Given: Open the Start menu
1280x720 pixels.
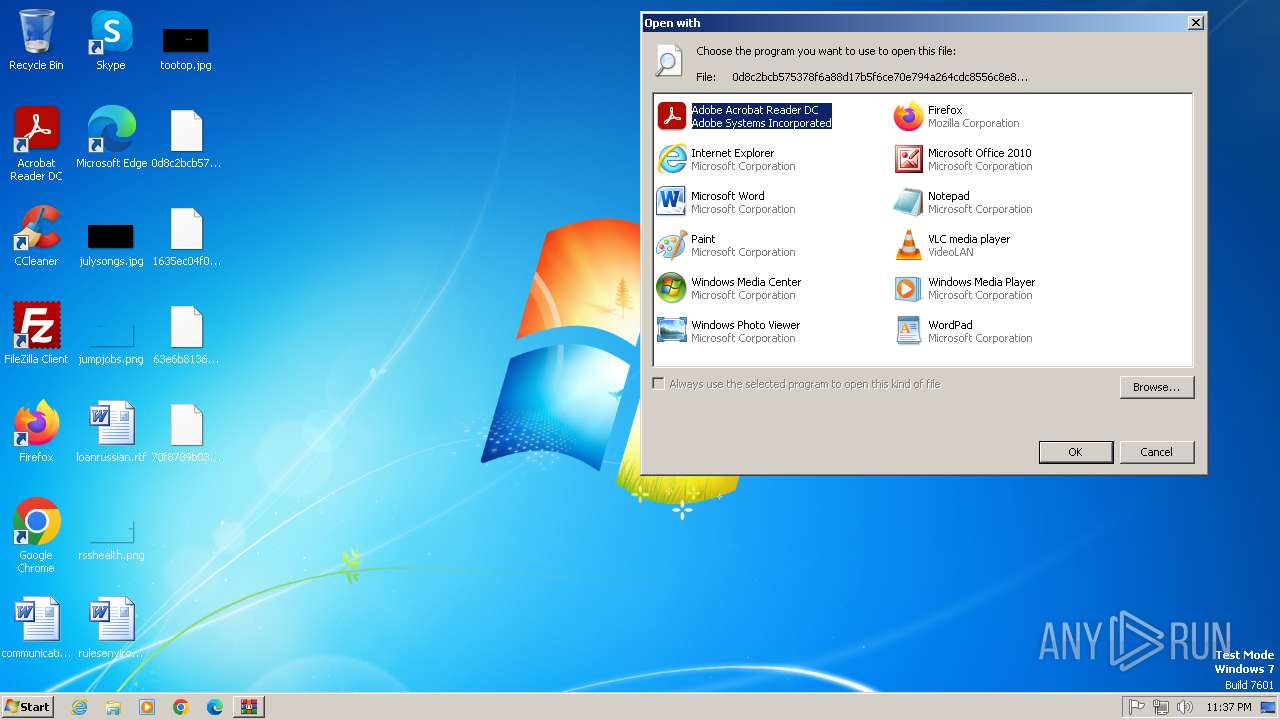Looking at the screenshot, I should pyautogui.click(x=27, y=706).
